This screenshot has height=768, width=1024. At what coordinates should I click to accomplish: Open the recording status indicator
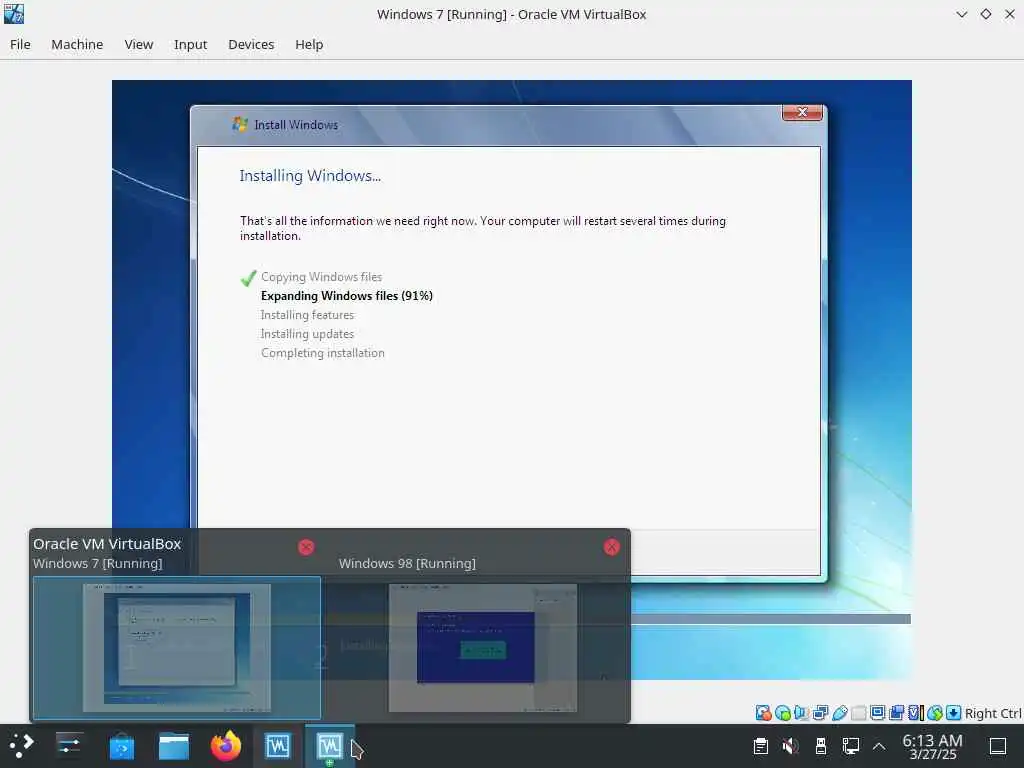[x=897, y=713]
